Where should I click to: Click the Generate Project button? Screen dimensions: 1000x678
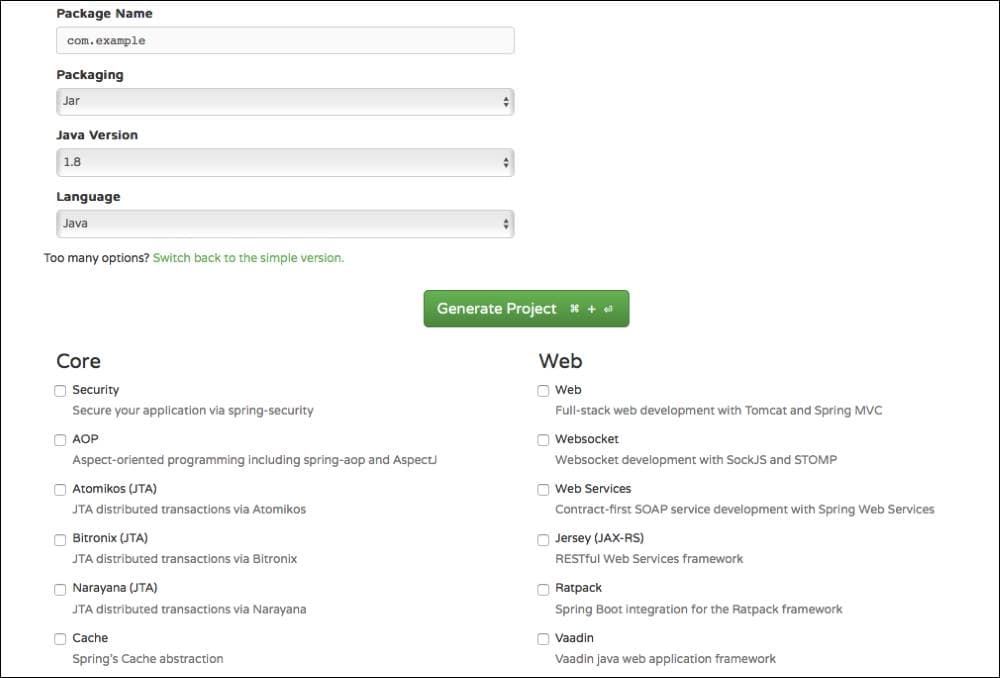(x=526, y=308)
